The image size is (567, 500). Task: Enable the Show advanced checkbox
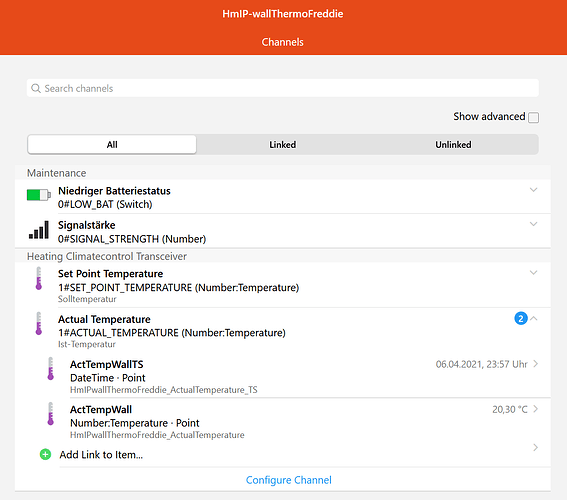[x=533, y=117]
